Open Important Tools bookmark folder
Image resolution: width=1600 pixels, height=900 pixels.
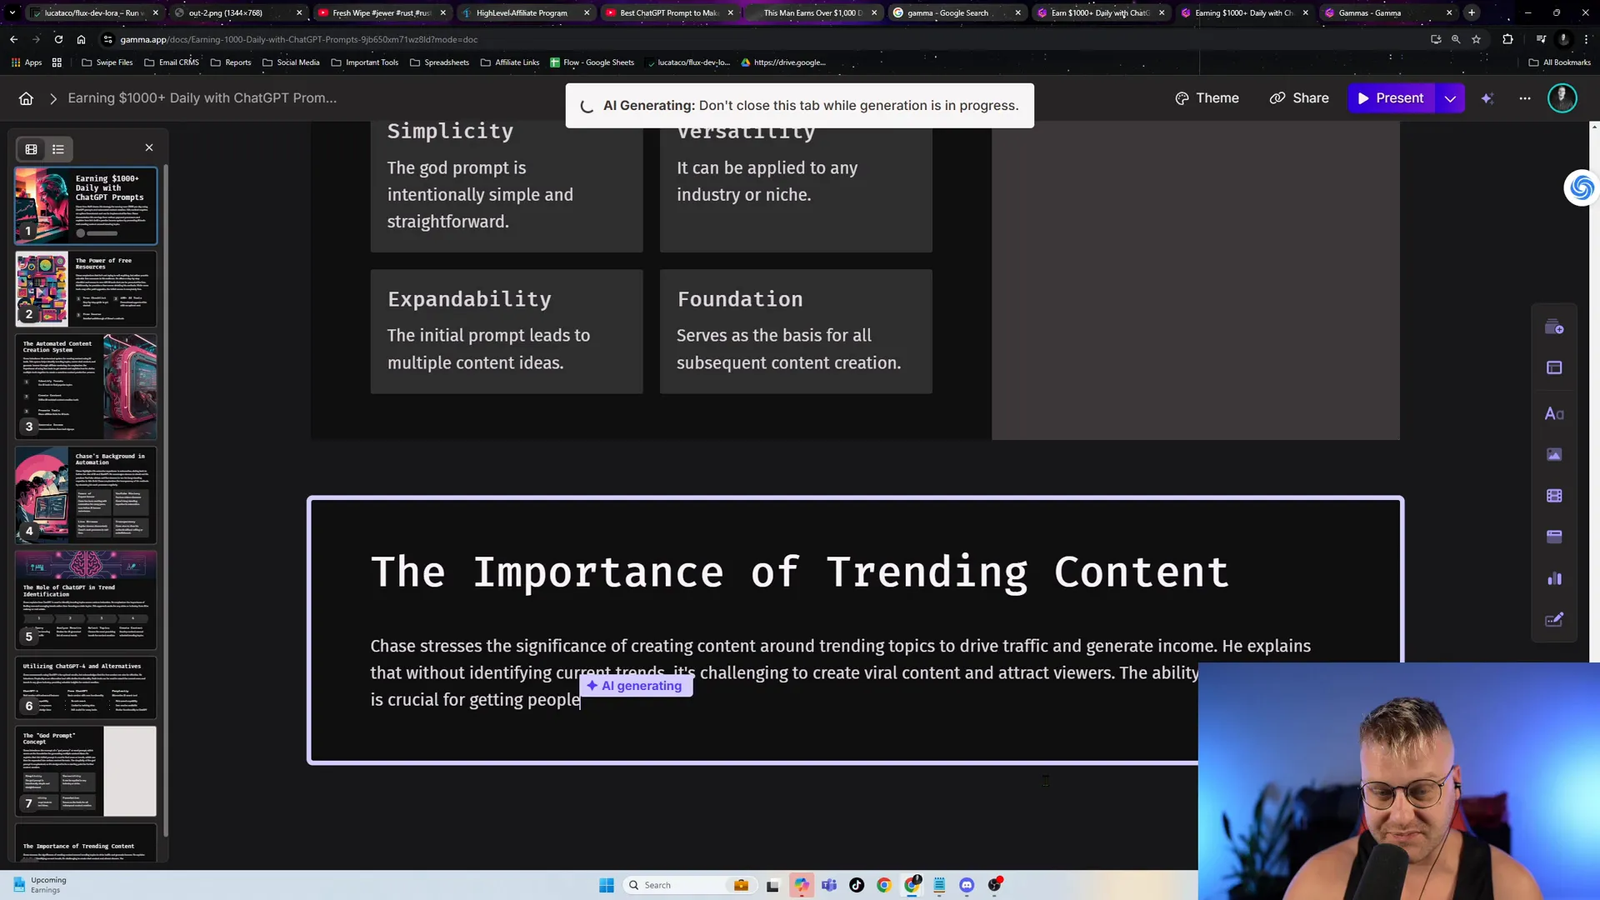coord(365,62)
